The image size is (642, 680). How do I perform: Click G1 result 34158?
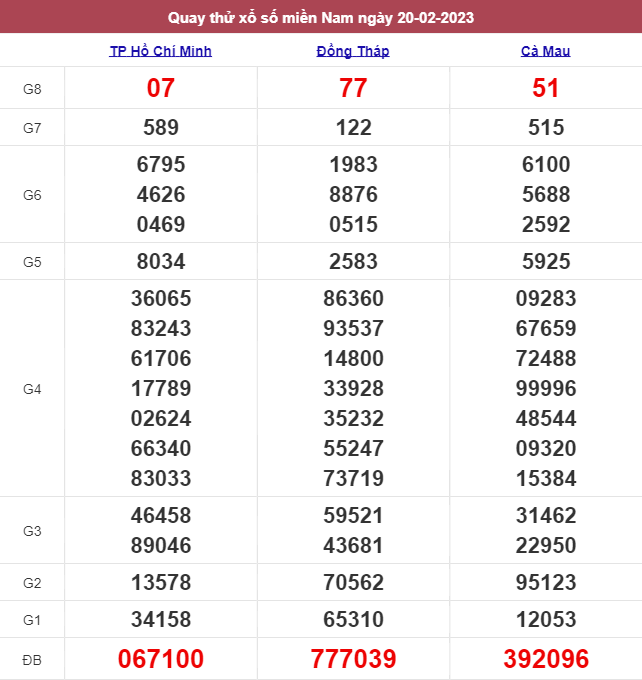(x=160, y=619)
